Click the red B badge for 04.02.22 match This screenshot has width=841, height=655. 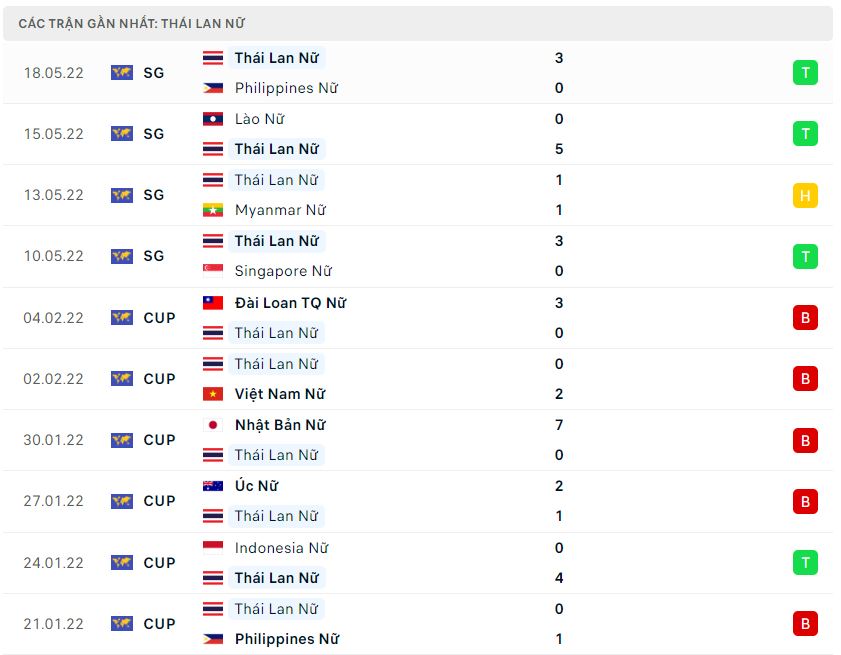click(x=805, y=318)
